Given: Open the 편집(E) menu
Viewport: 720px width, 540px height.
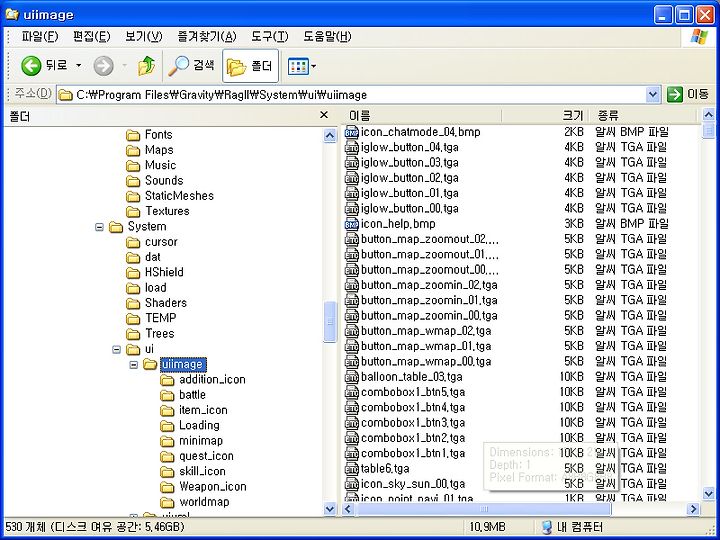Looking at the screenshot, I should pos(92,37).
